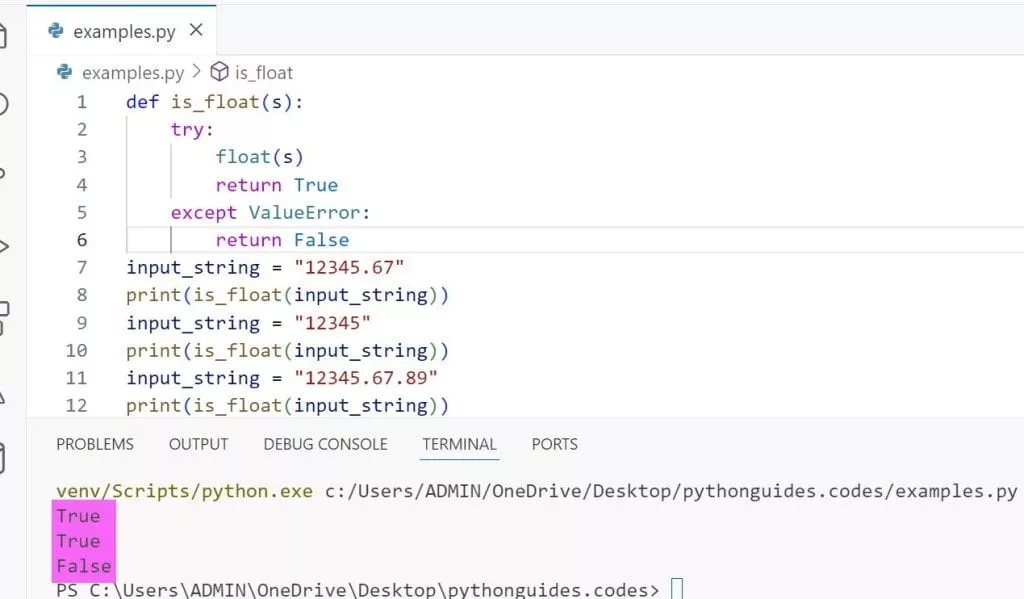
Task: Open the Search view in activity bar
Action: tap(3, 104)
